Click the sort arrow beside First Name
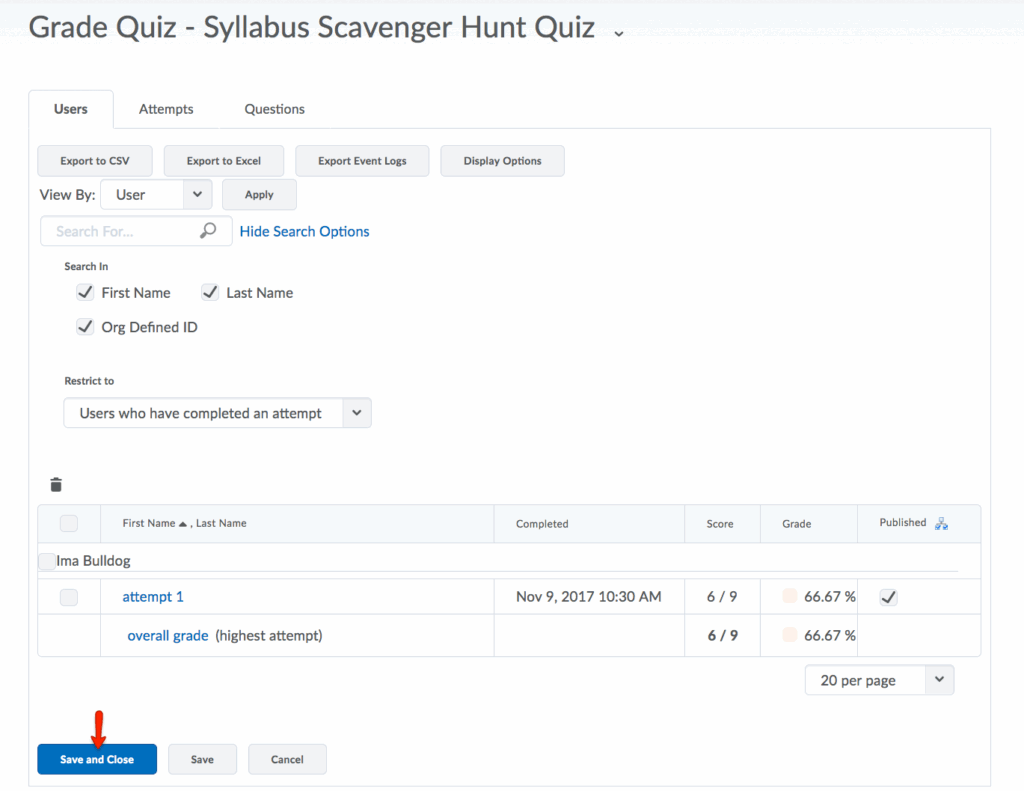This screenshot has width=1024, height=791. pyautogui.click(x=183, y=523)
